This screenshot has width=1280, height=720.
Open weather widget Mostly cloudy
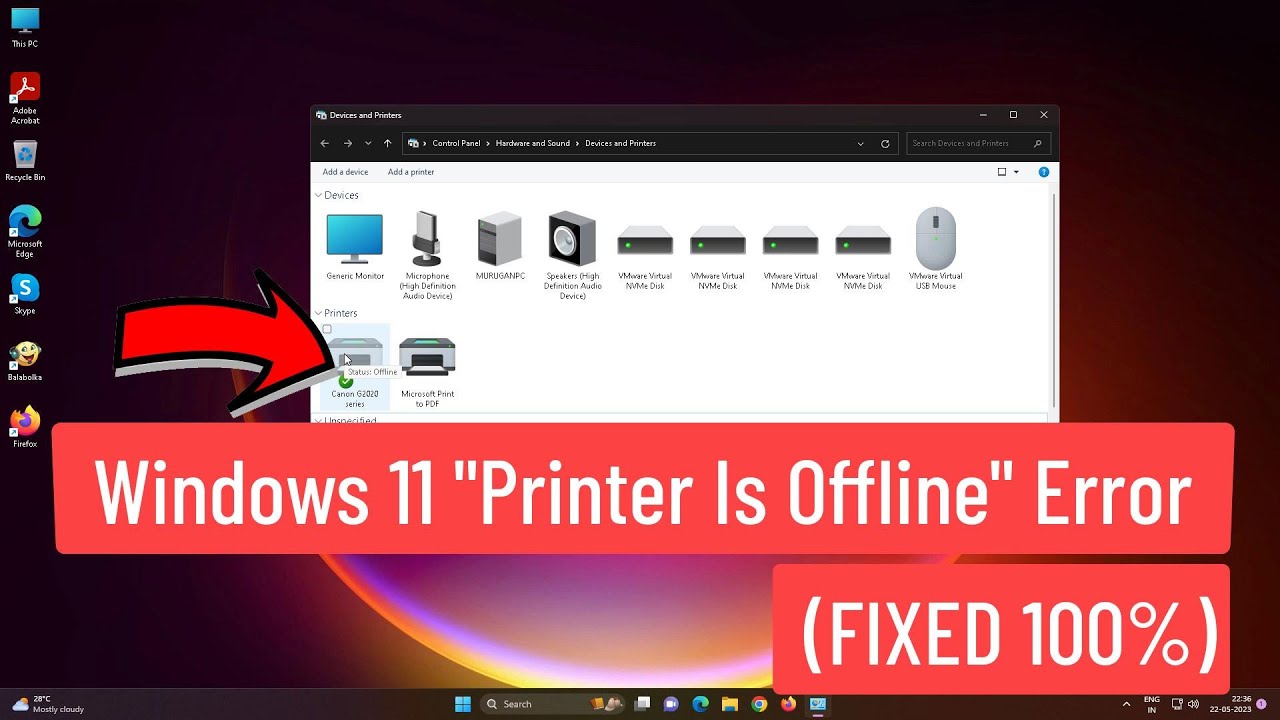48,704
